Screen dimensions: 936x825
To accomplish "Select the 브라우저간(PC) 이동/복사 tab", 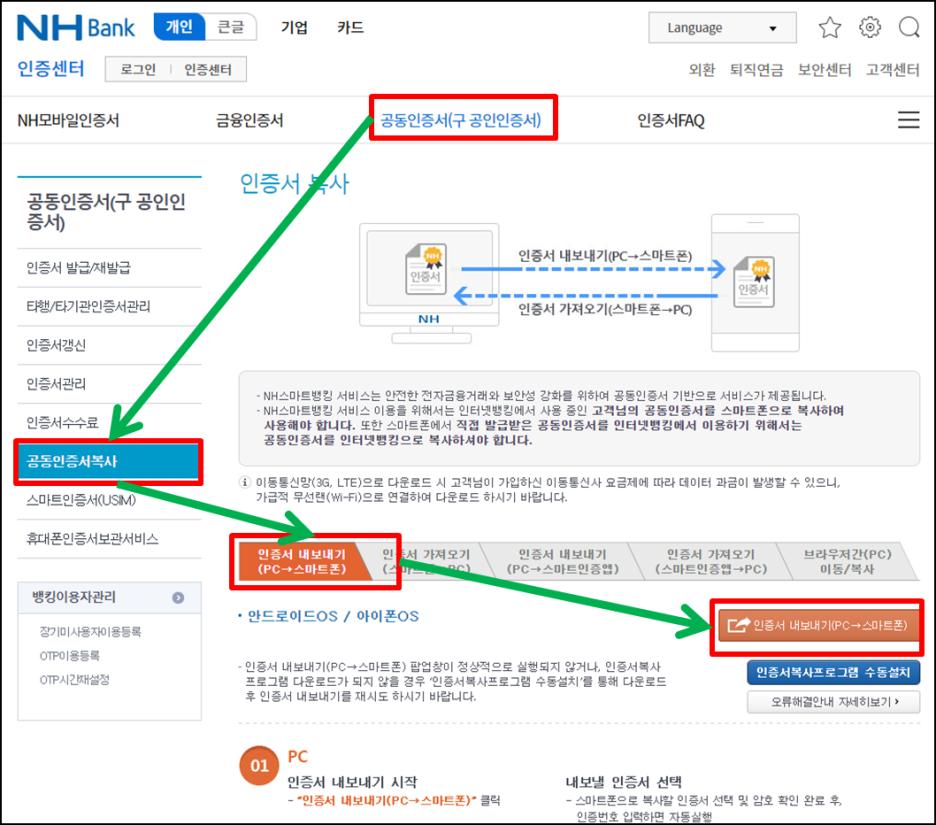I will pos(847,562).
